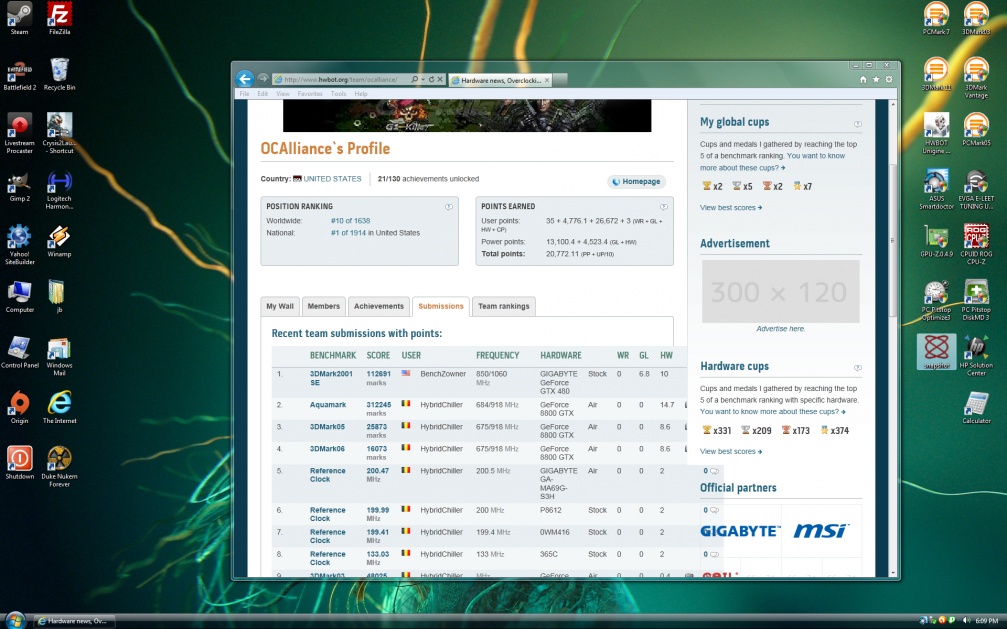The height and width of the screenshot is (629, 1007).
Task: Select the Achievements tab
Action: (378, 306)
